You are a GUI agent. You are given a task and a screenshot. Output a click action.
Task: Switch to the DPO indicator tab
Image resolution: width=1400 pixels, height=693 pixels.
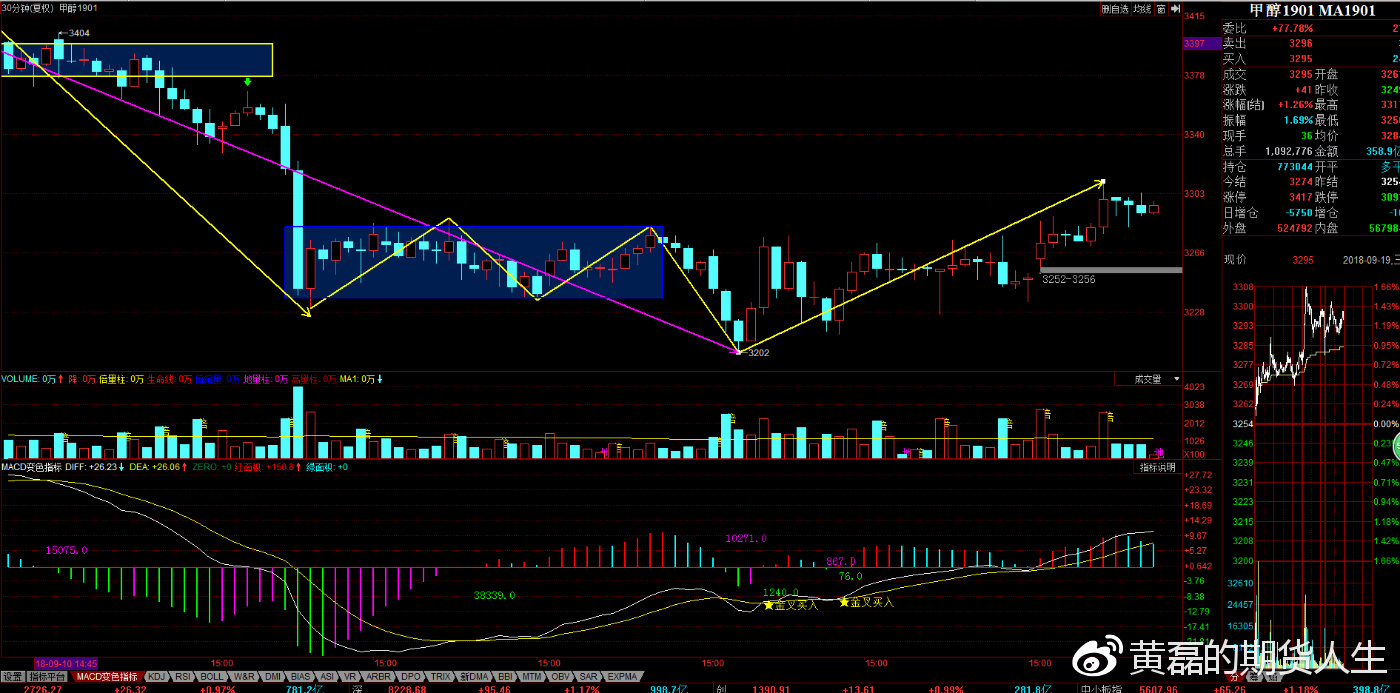pos(411,677)
